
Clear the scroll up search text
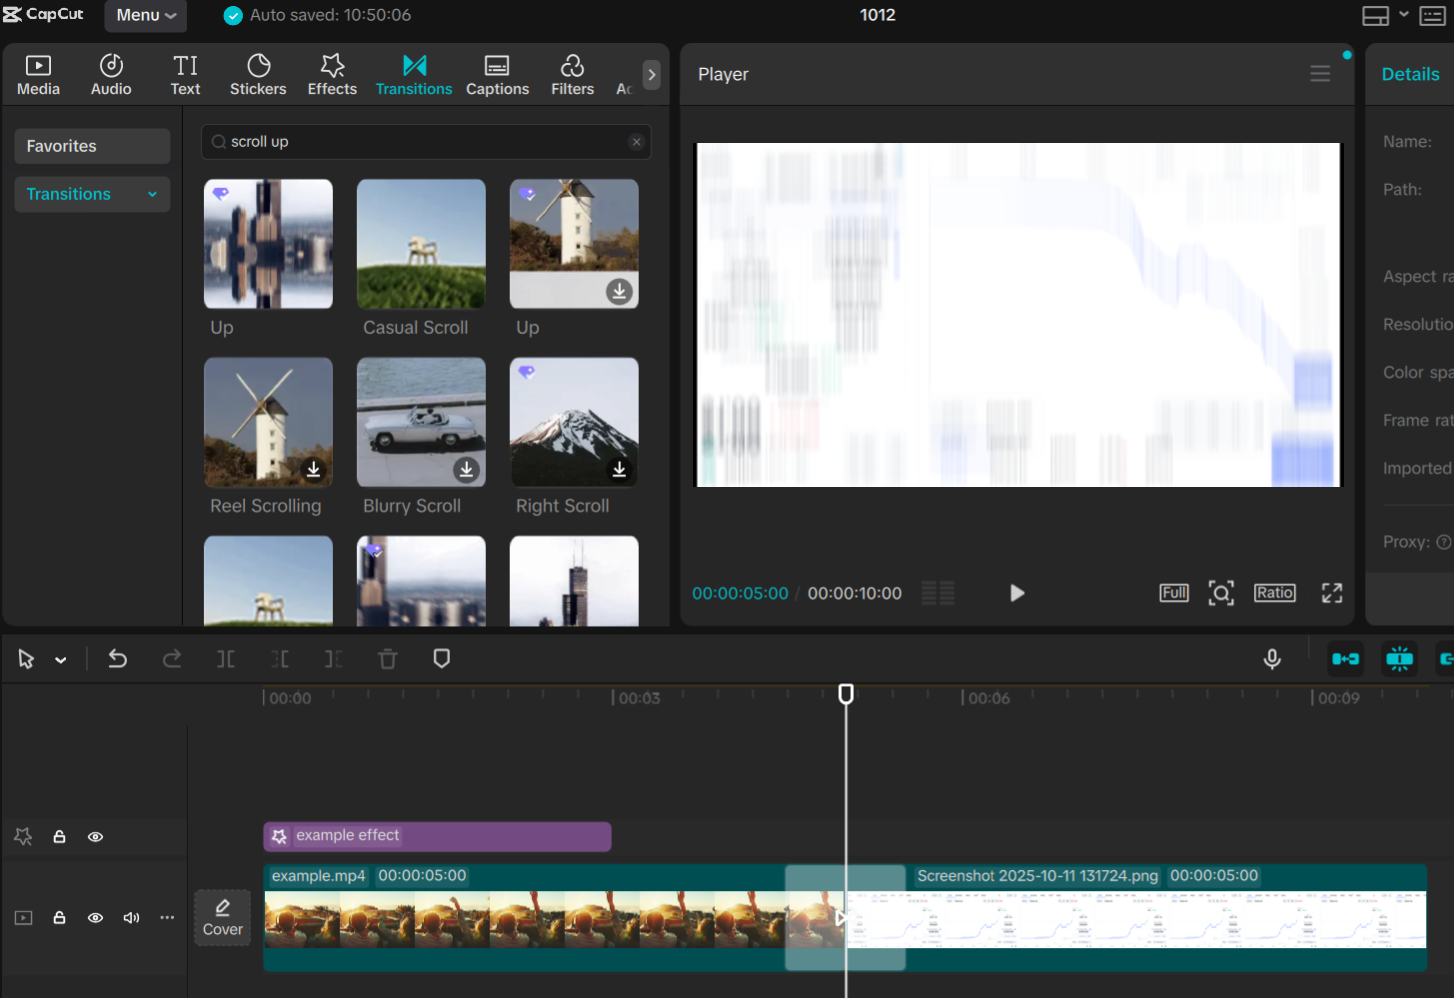[636, 142]
